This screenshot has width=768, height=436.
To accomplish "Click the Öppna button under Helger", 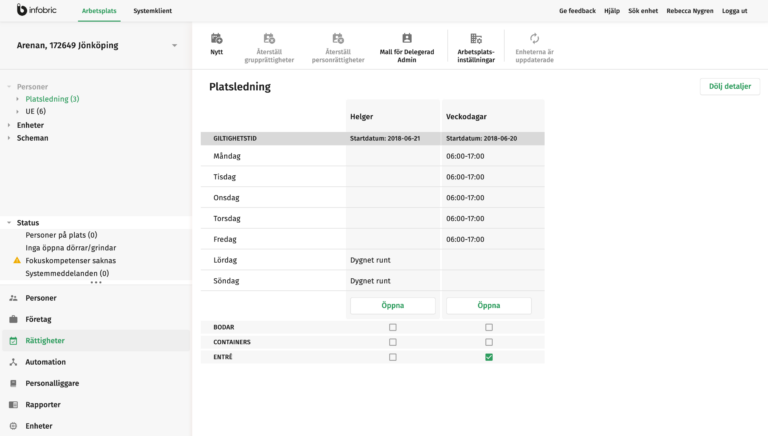I will pyautogui.click(x=392, y=306).
